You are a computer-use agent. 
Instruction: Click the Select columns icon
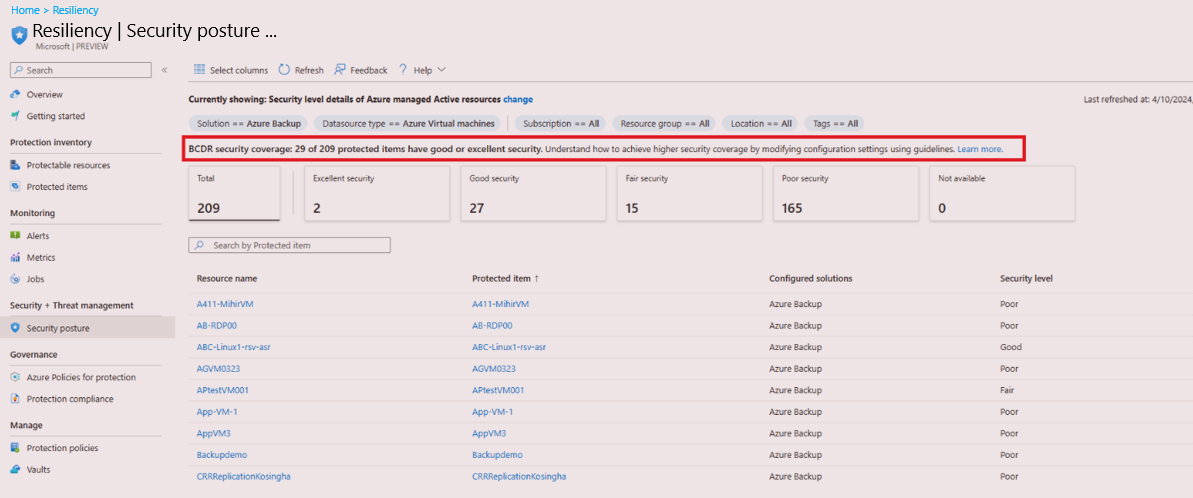(x=199, y=70)
